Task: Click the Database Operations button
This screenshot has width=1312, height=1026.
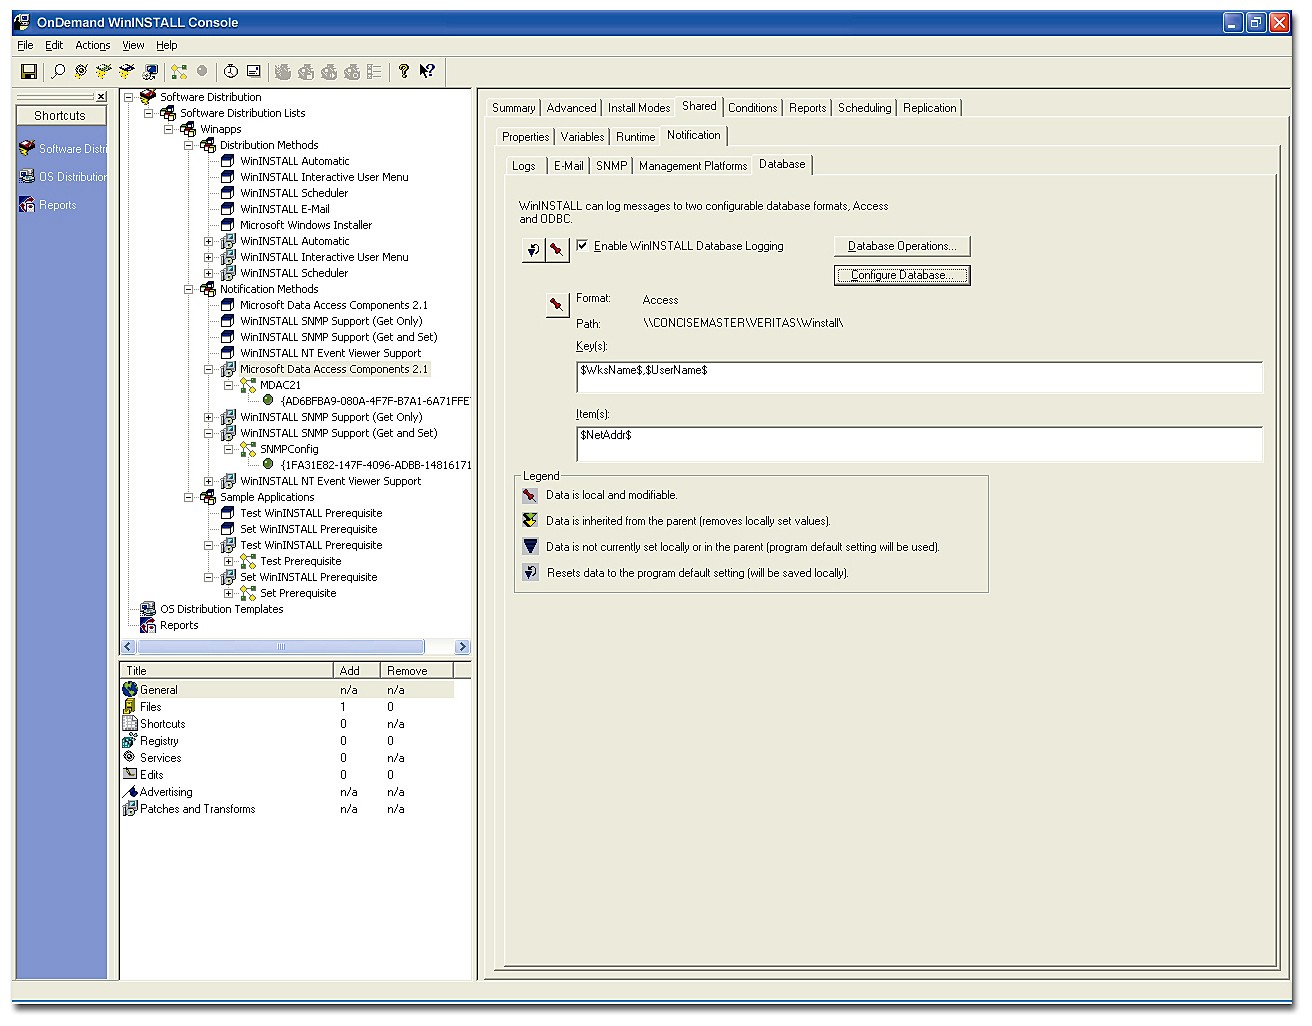Action: [902, 246]
